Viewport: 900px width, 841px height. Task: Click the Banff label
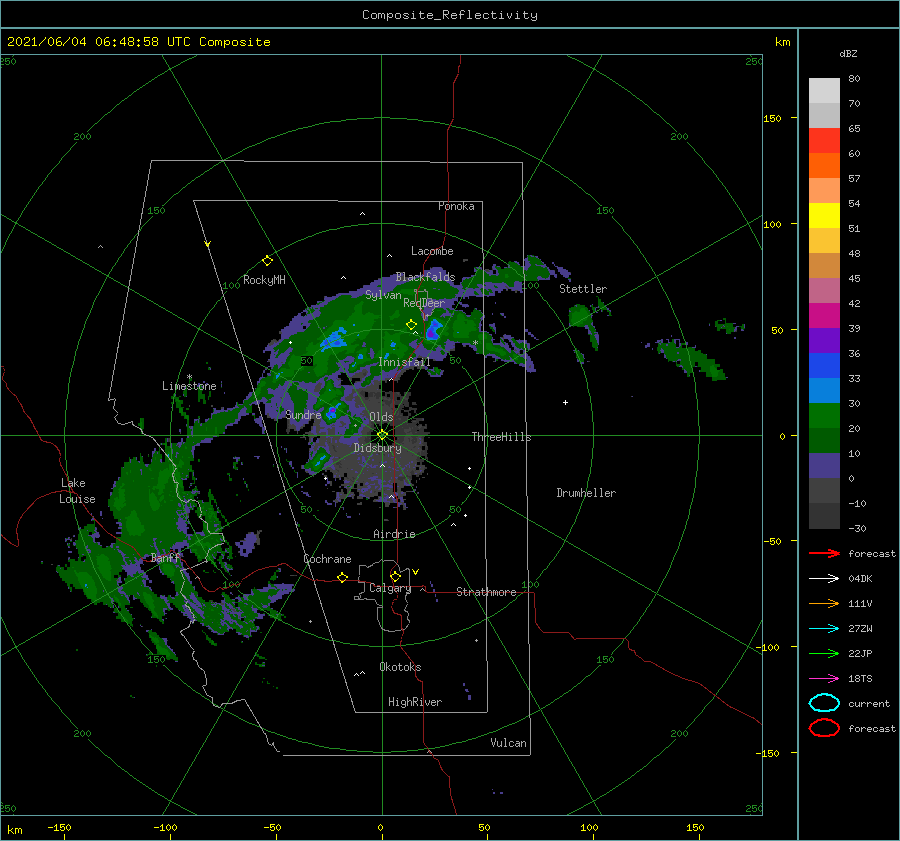pos(165,558)
